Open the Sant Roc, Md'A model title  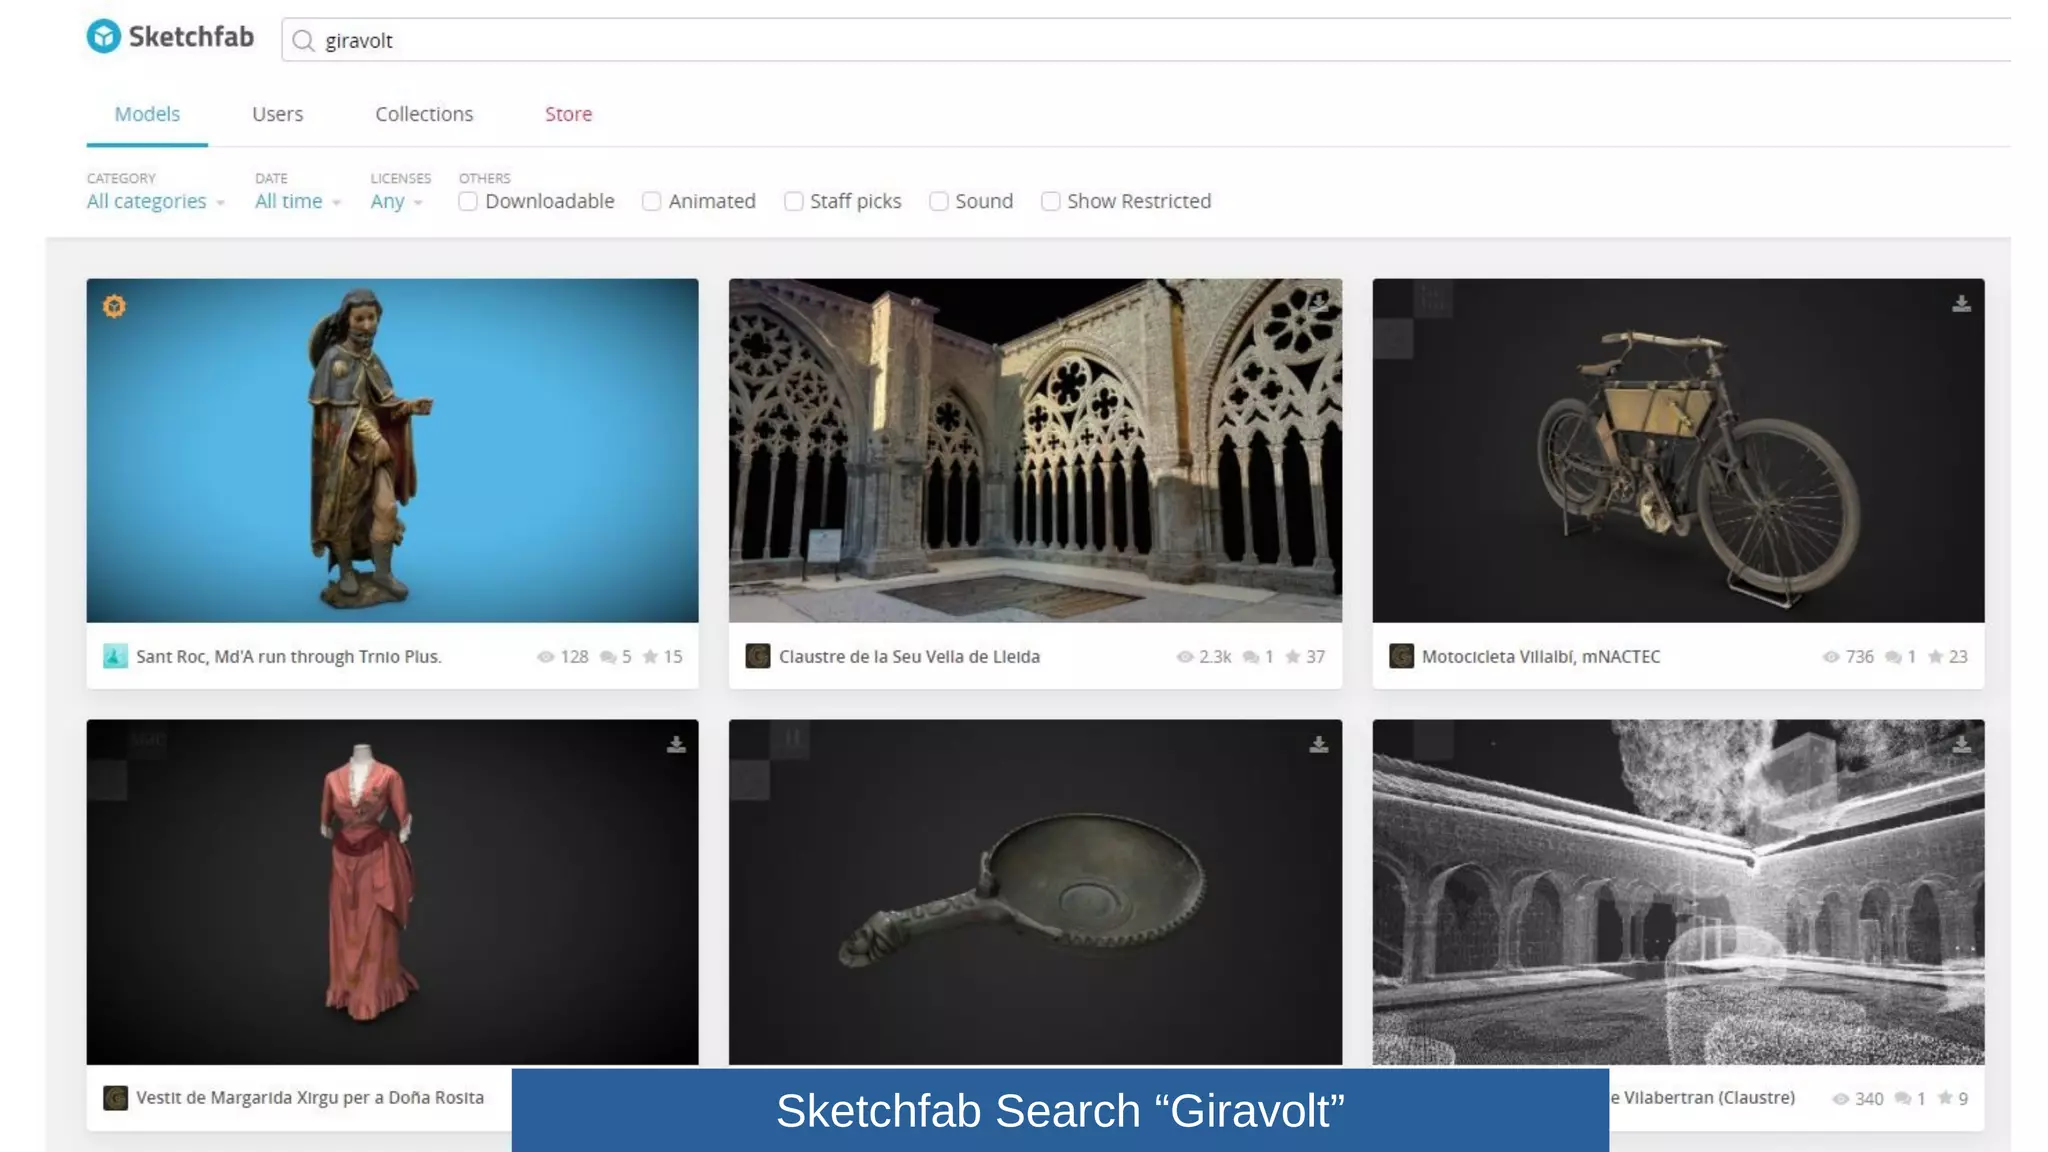click(288, 657)
